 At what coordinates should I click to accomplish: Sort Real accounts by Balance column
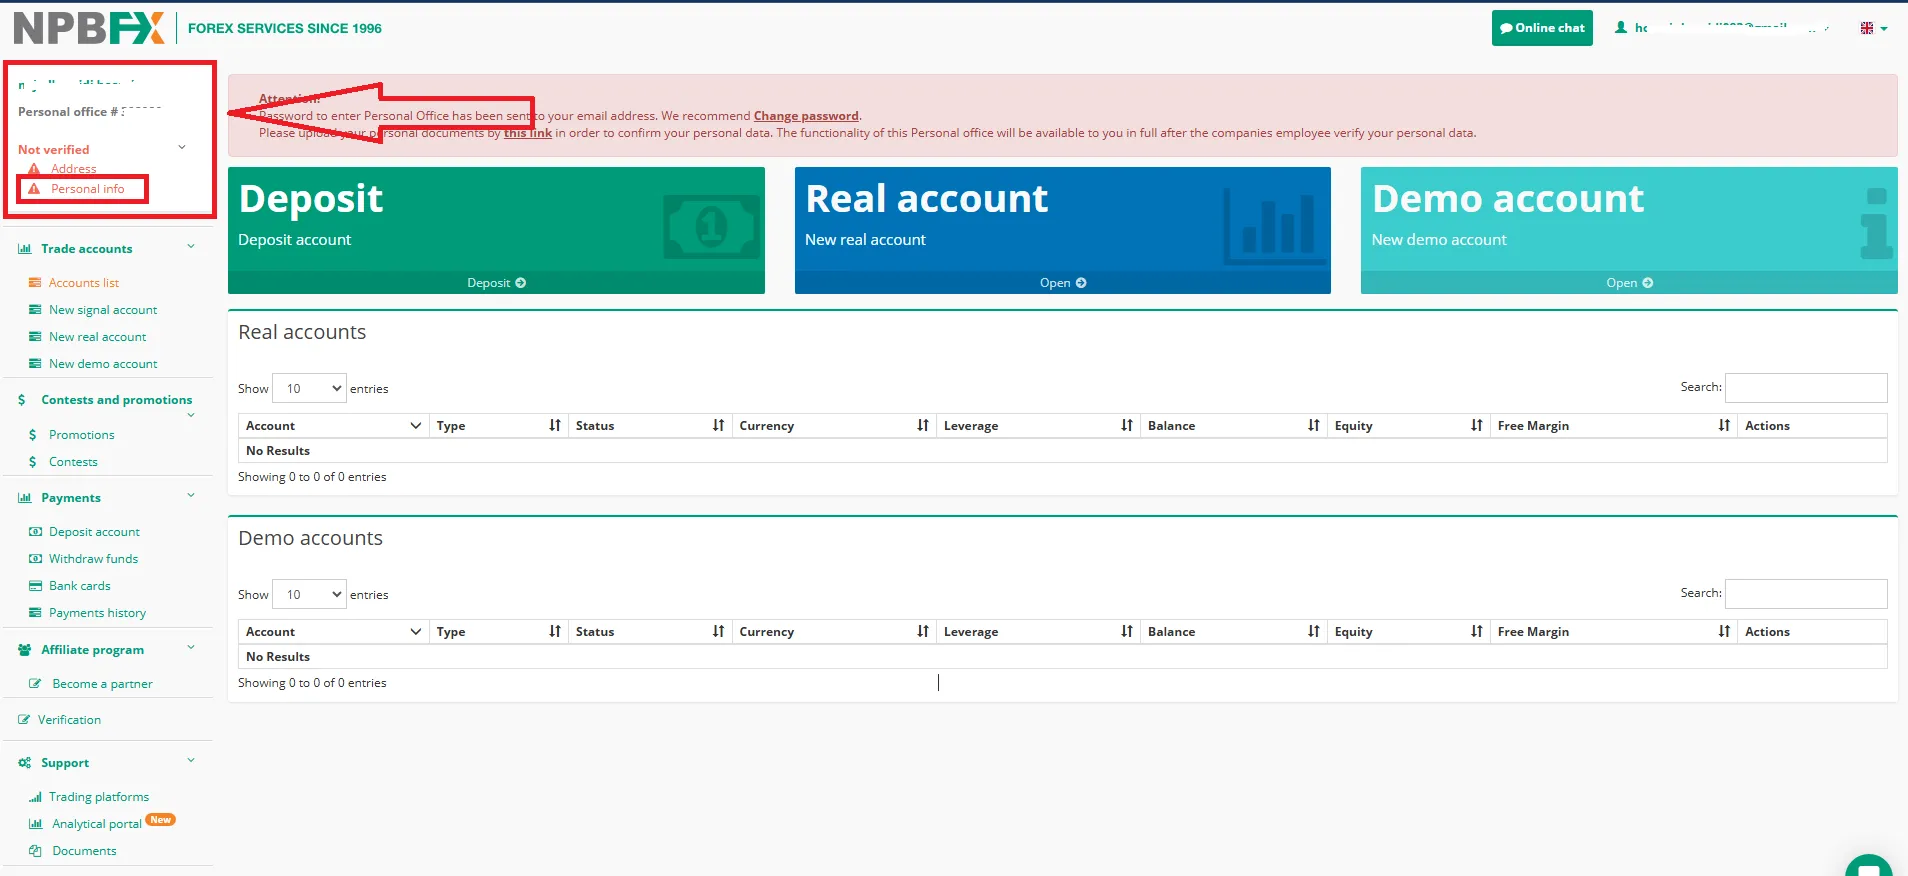tap(1313, 426)
